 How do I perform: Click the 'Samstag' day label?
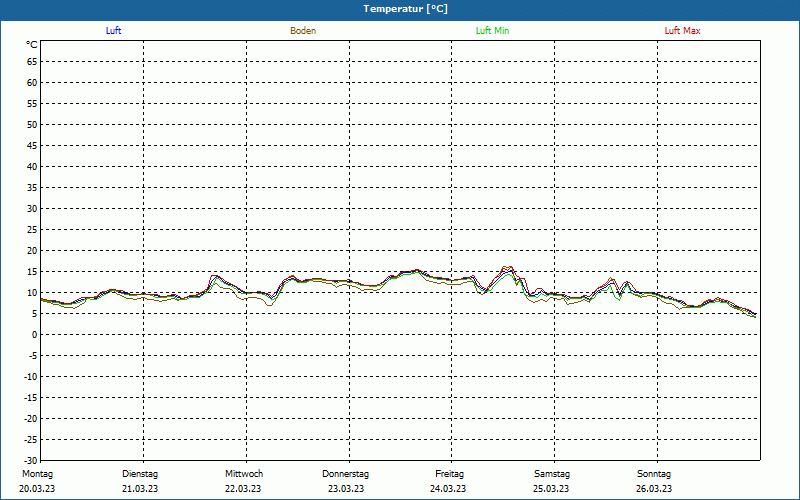click(x=552, y=474)
